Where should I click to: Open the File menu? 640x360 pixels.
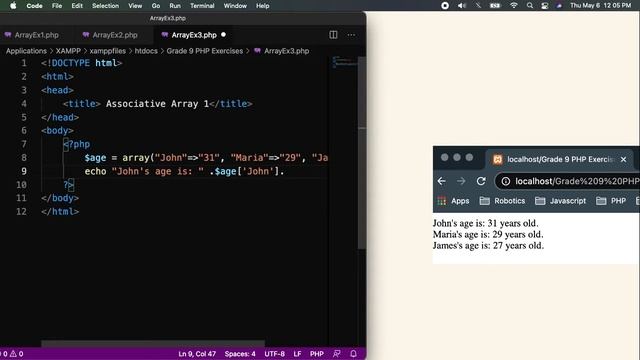coord(57,6)
